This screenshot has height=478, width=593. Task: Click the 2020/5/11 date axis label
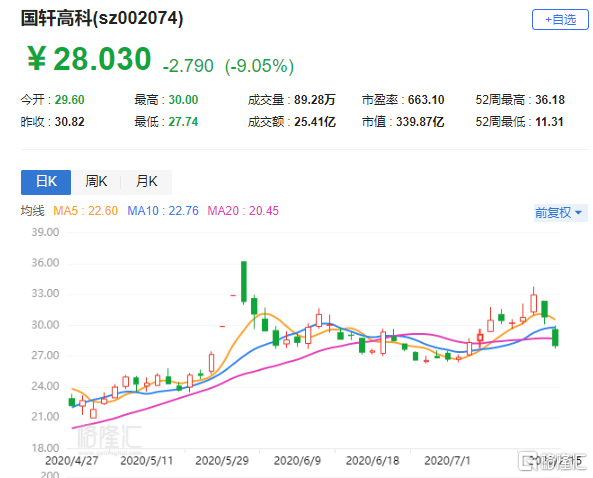tap(146, 461)
